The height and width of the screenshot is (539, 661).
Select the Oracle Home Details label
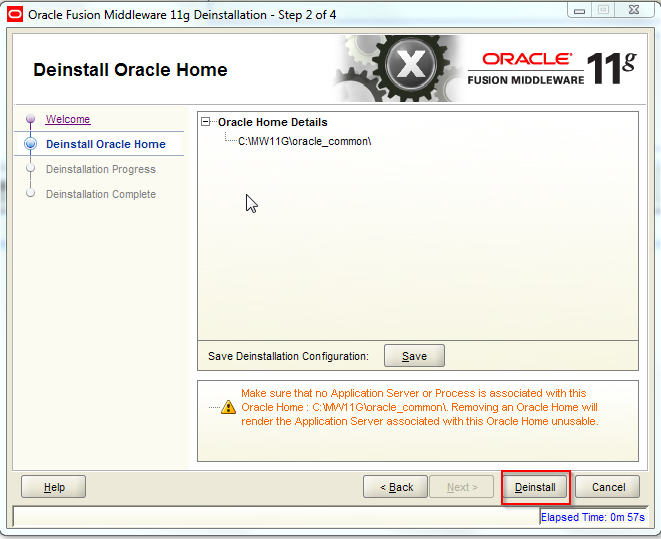[272, 122]
